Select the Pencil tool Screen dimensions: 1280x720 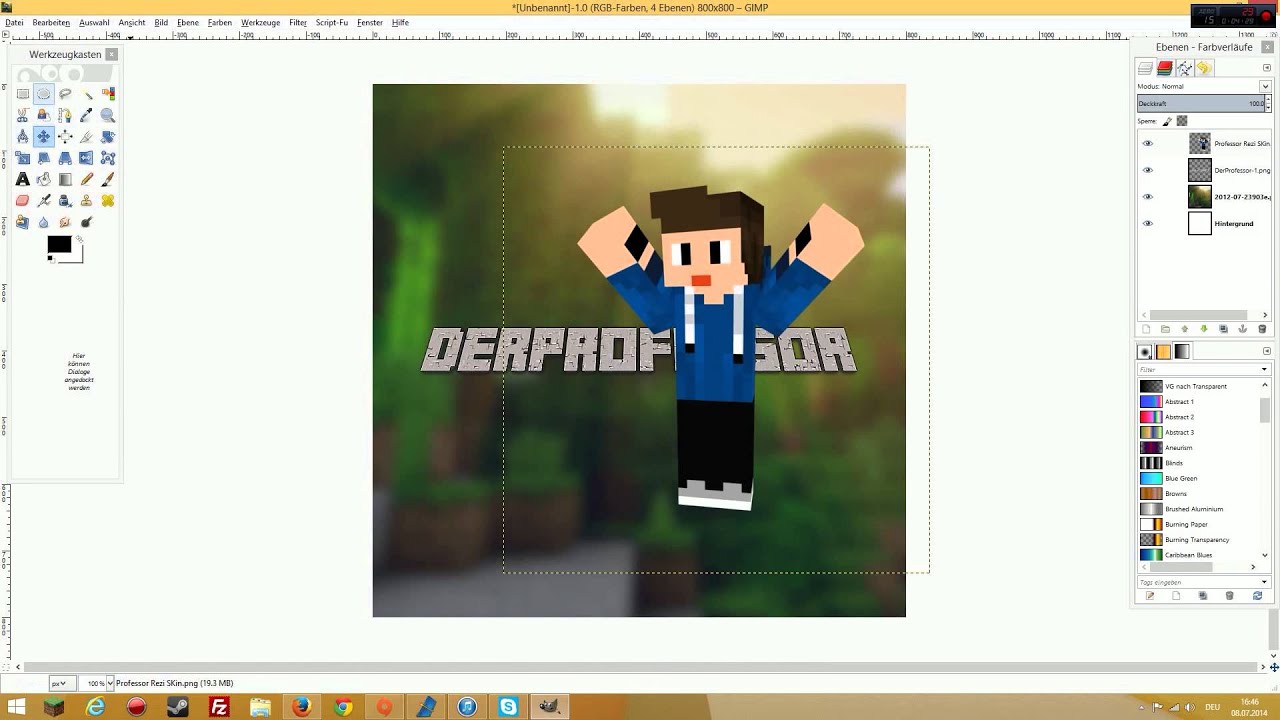point(87,179)
